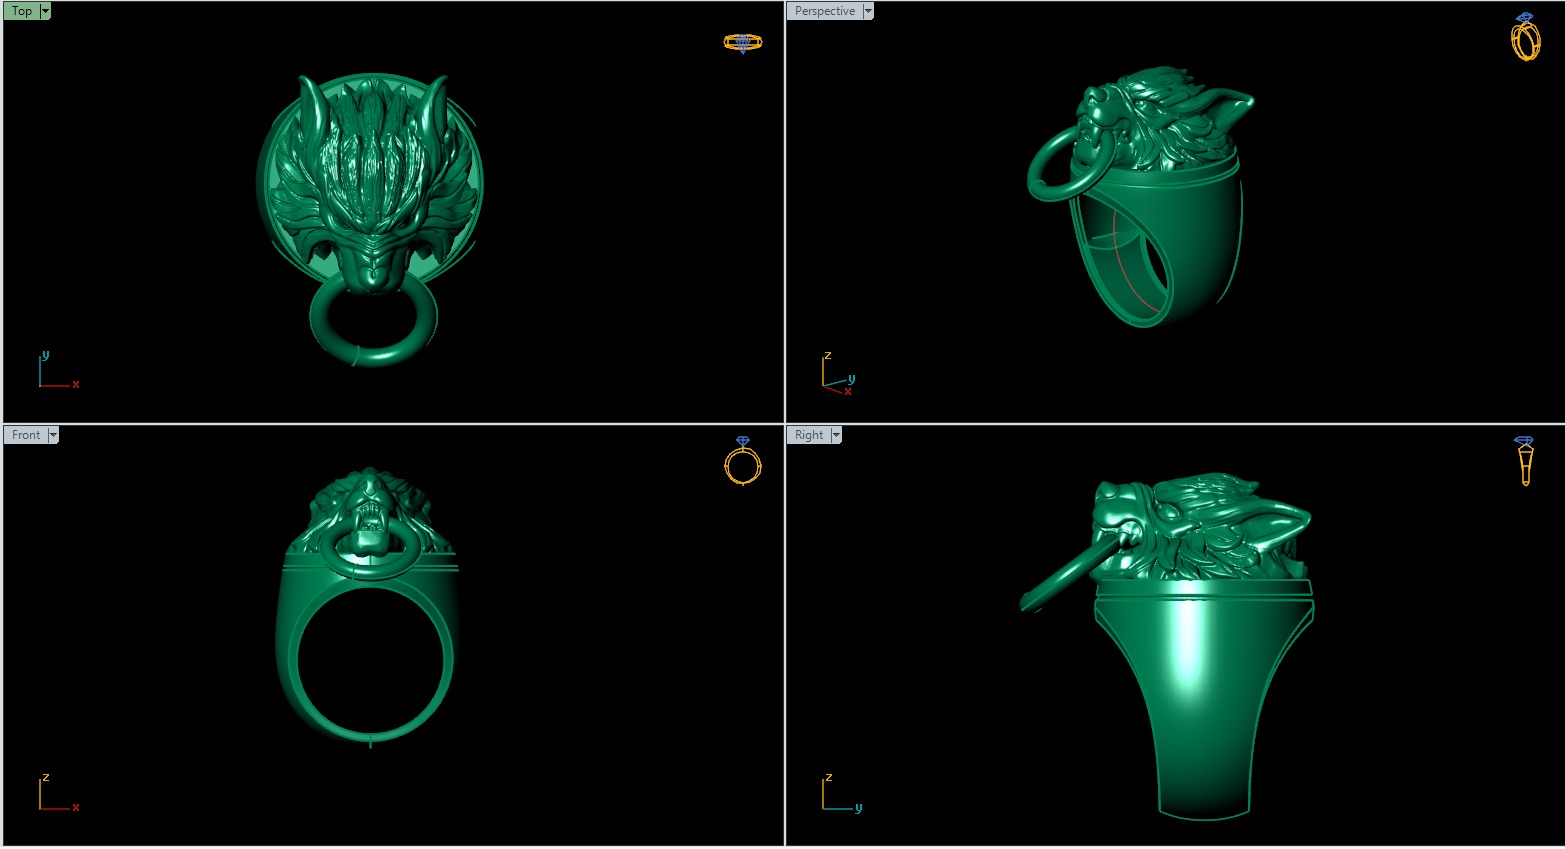1565x849 pixels.
Task: Click the Front view ring orientation icon
Action: (x=743, y=461)
